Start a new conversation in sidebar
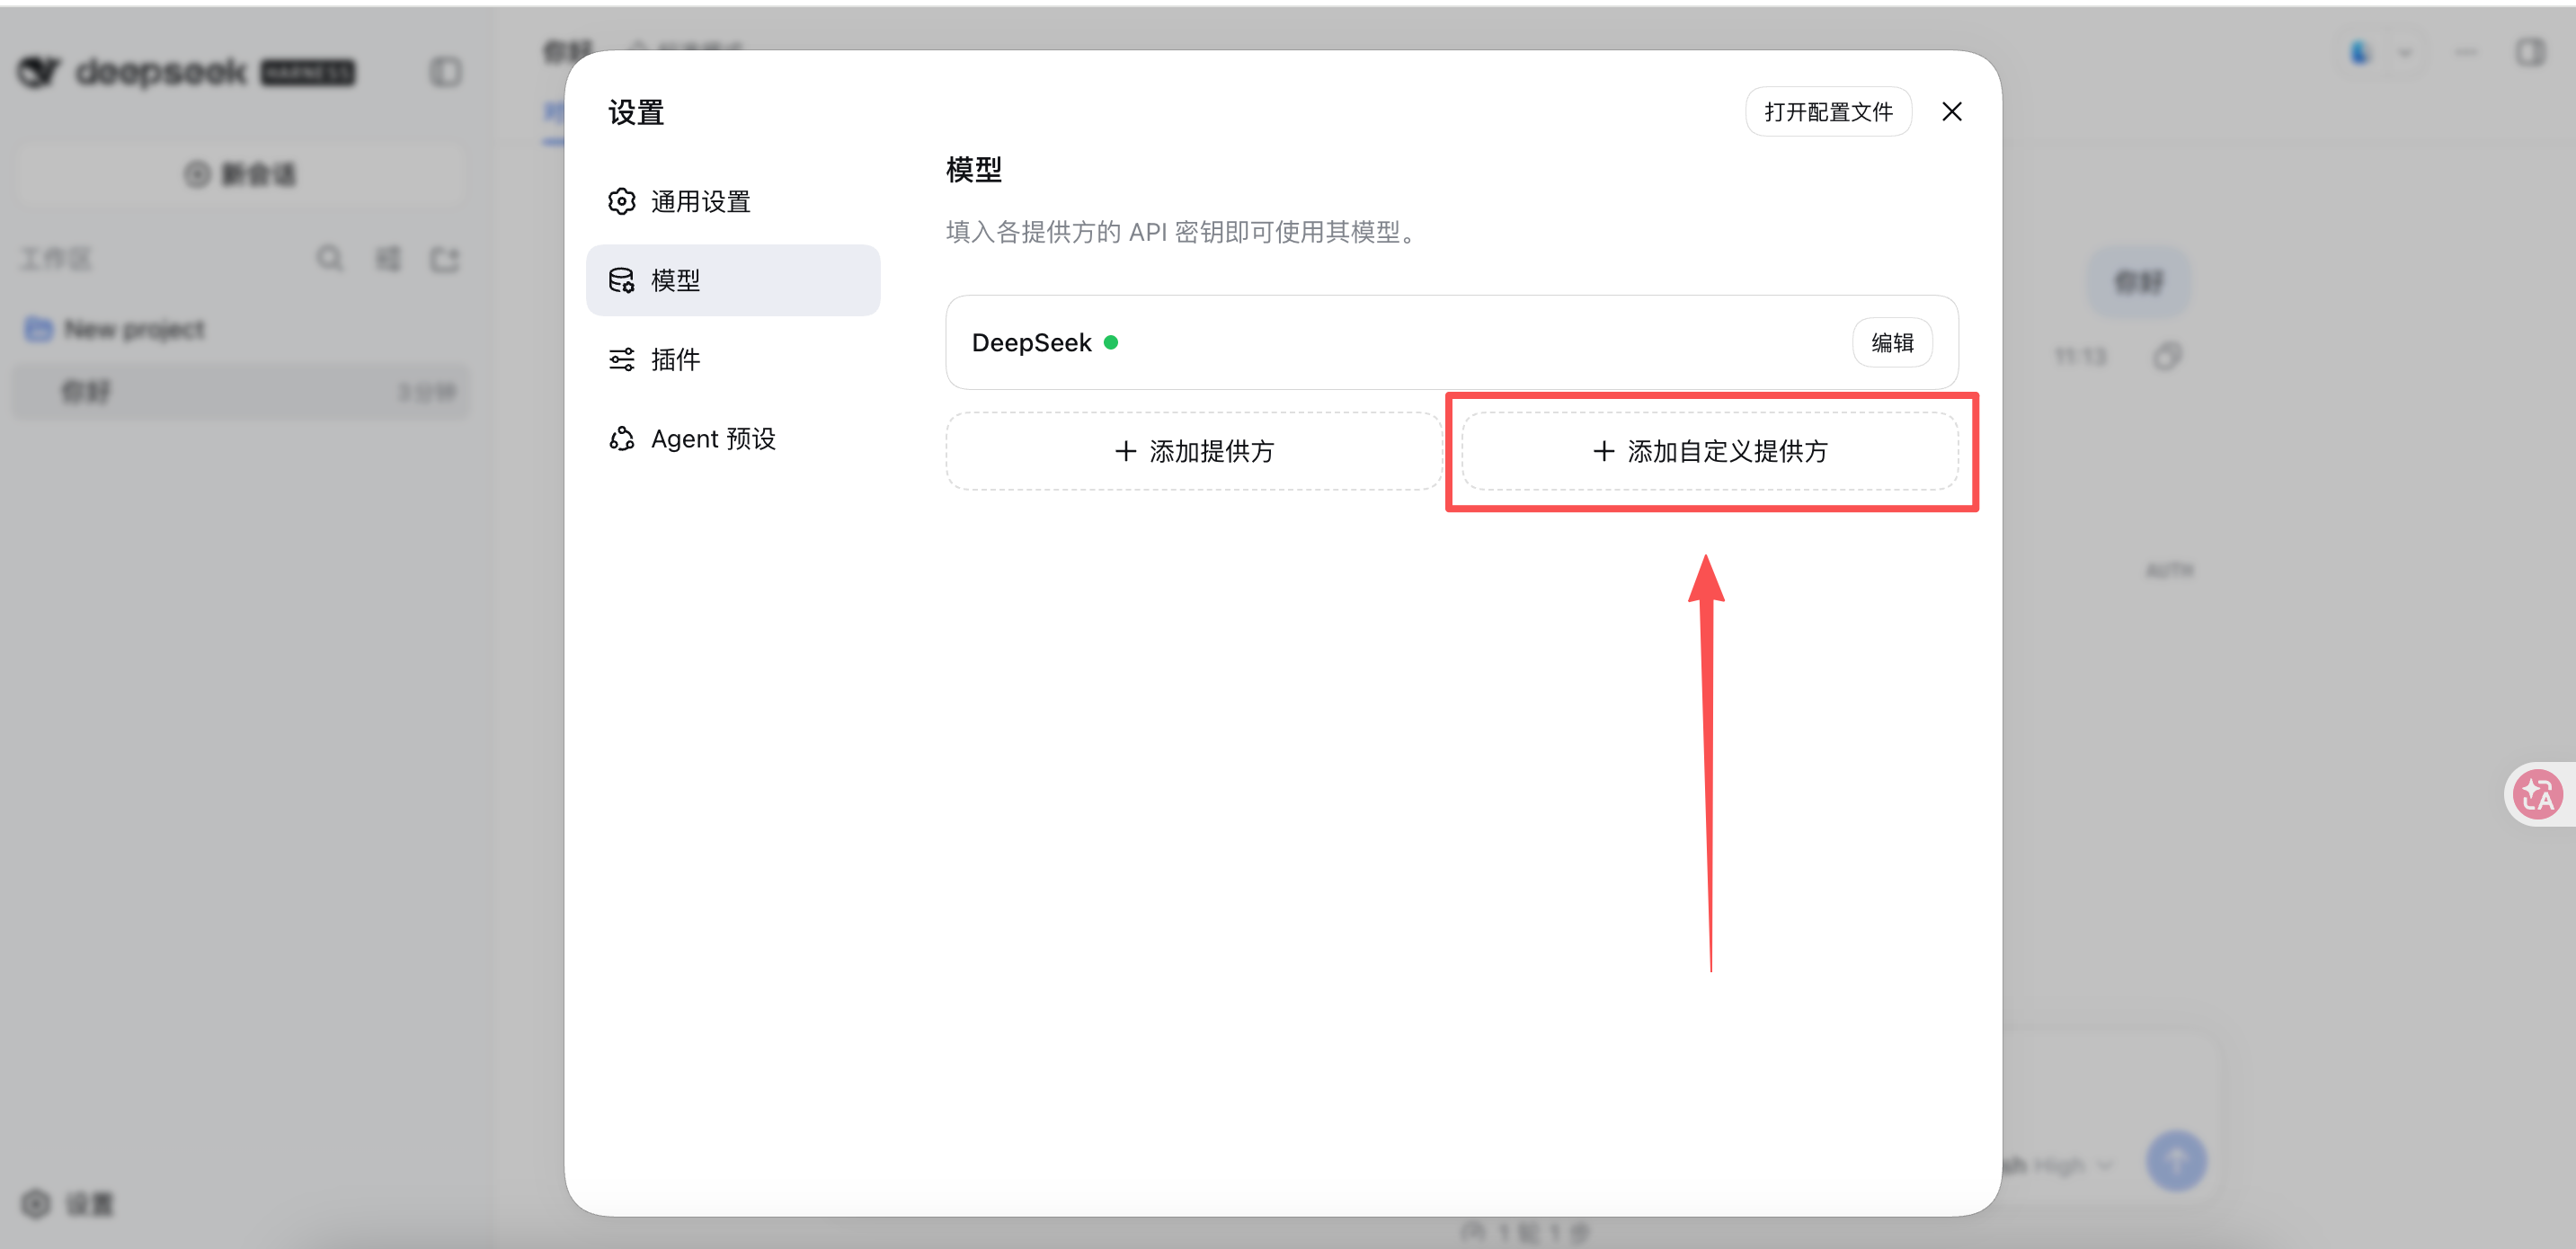2576x1249 pixels. 240,174
